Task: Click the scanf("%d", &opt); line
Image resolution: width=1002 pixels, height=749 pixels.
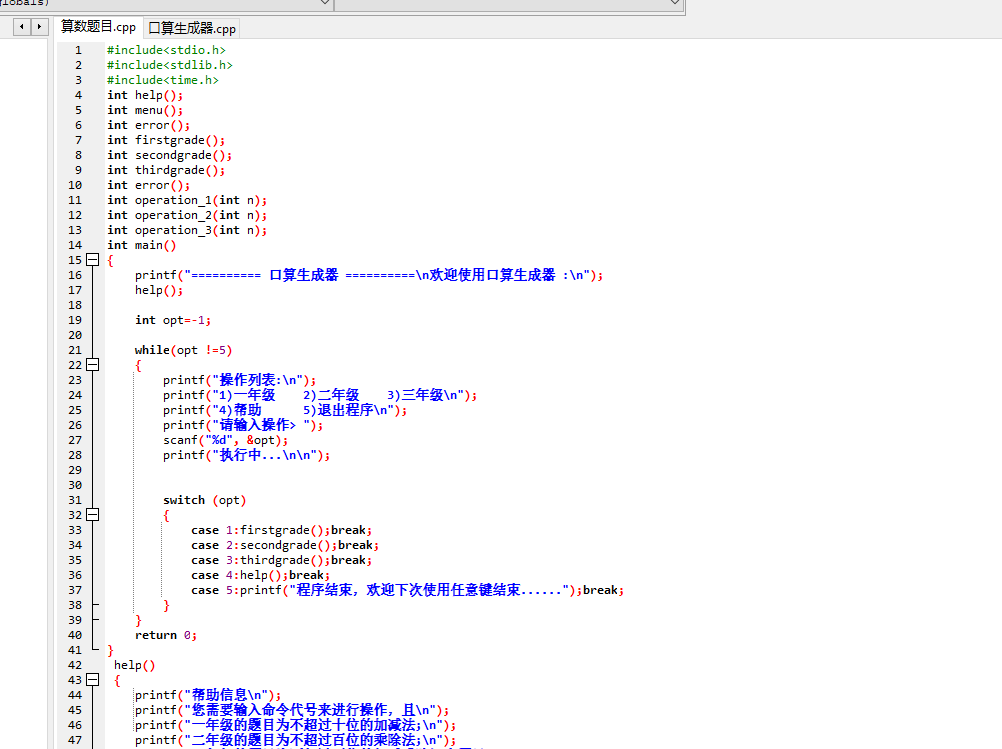Action: click(x=226, y=440)
